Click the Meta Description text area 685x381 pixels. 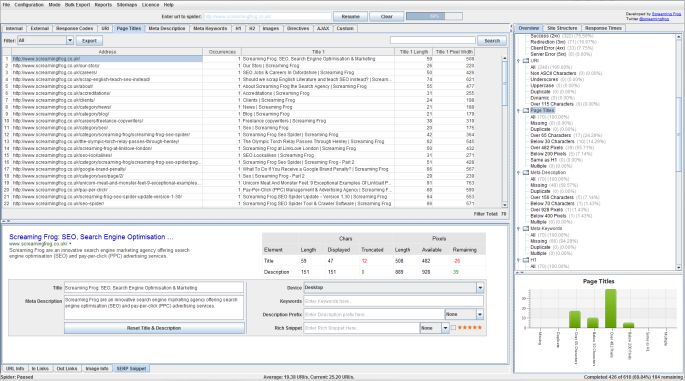coord(154,308)
